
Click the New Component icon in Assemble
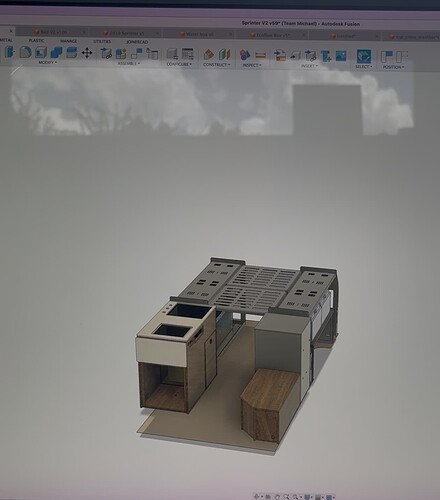(121, 54)
